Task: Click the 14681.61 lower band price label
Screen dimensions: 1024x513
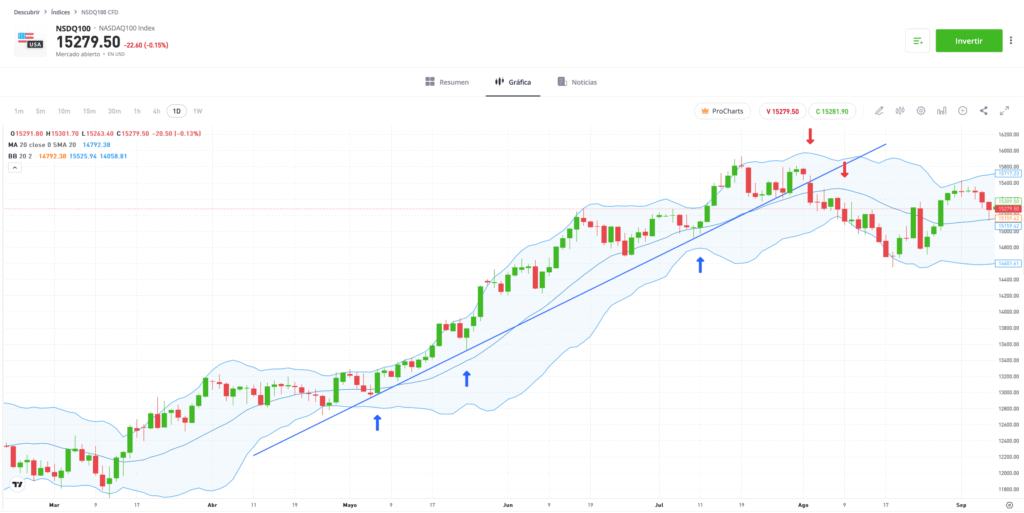Action: [1008, 264]
